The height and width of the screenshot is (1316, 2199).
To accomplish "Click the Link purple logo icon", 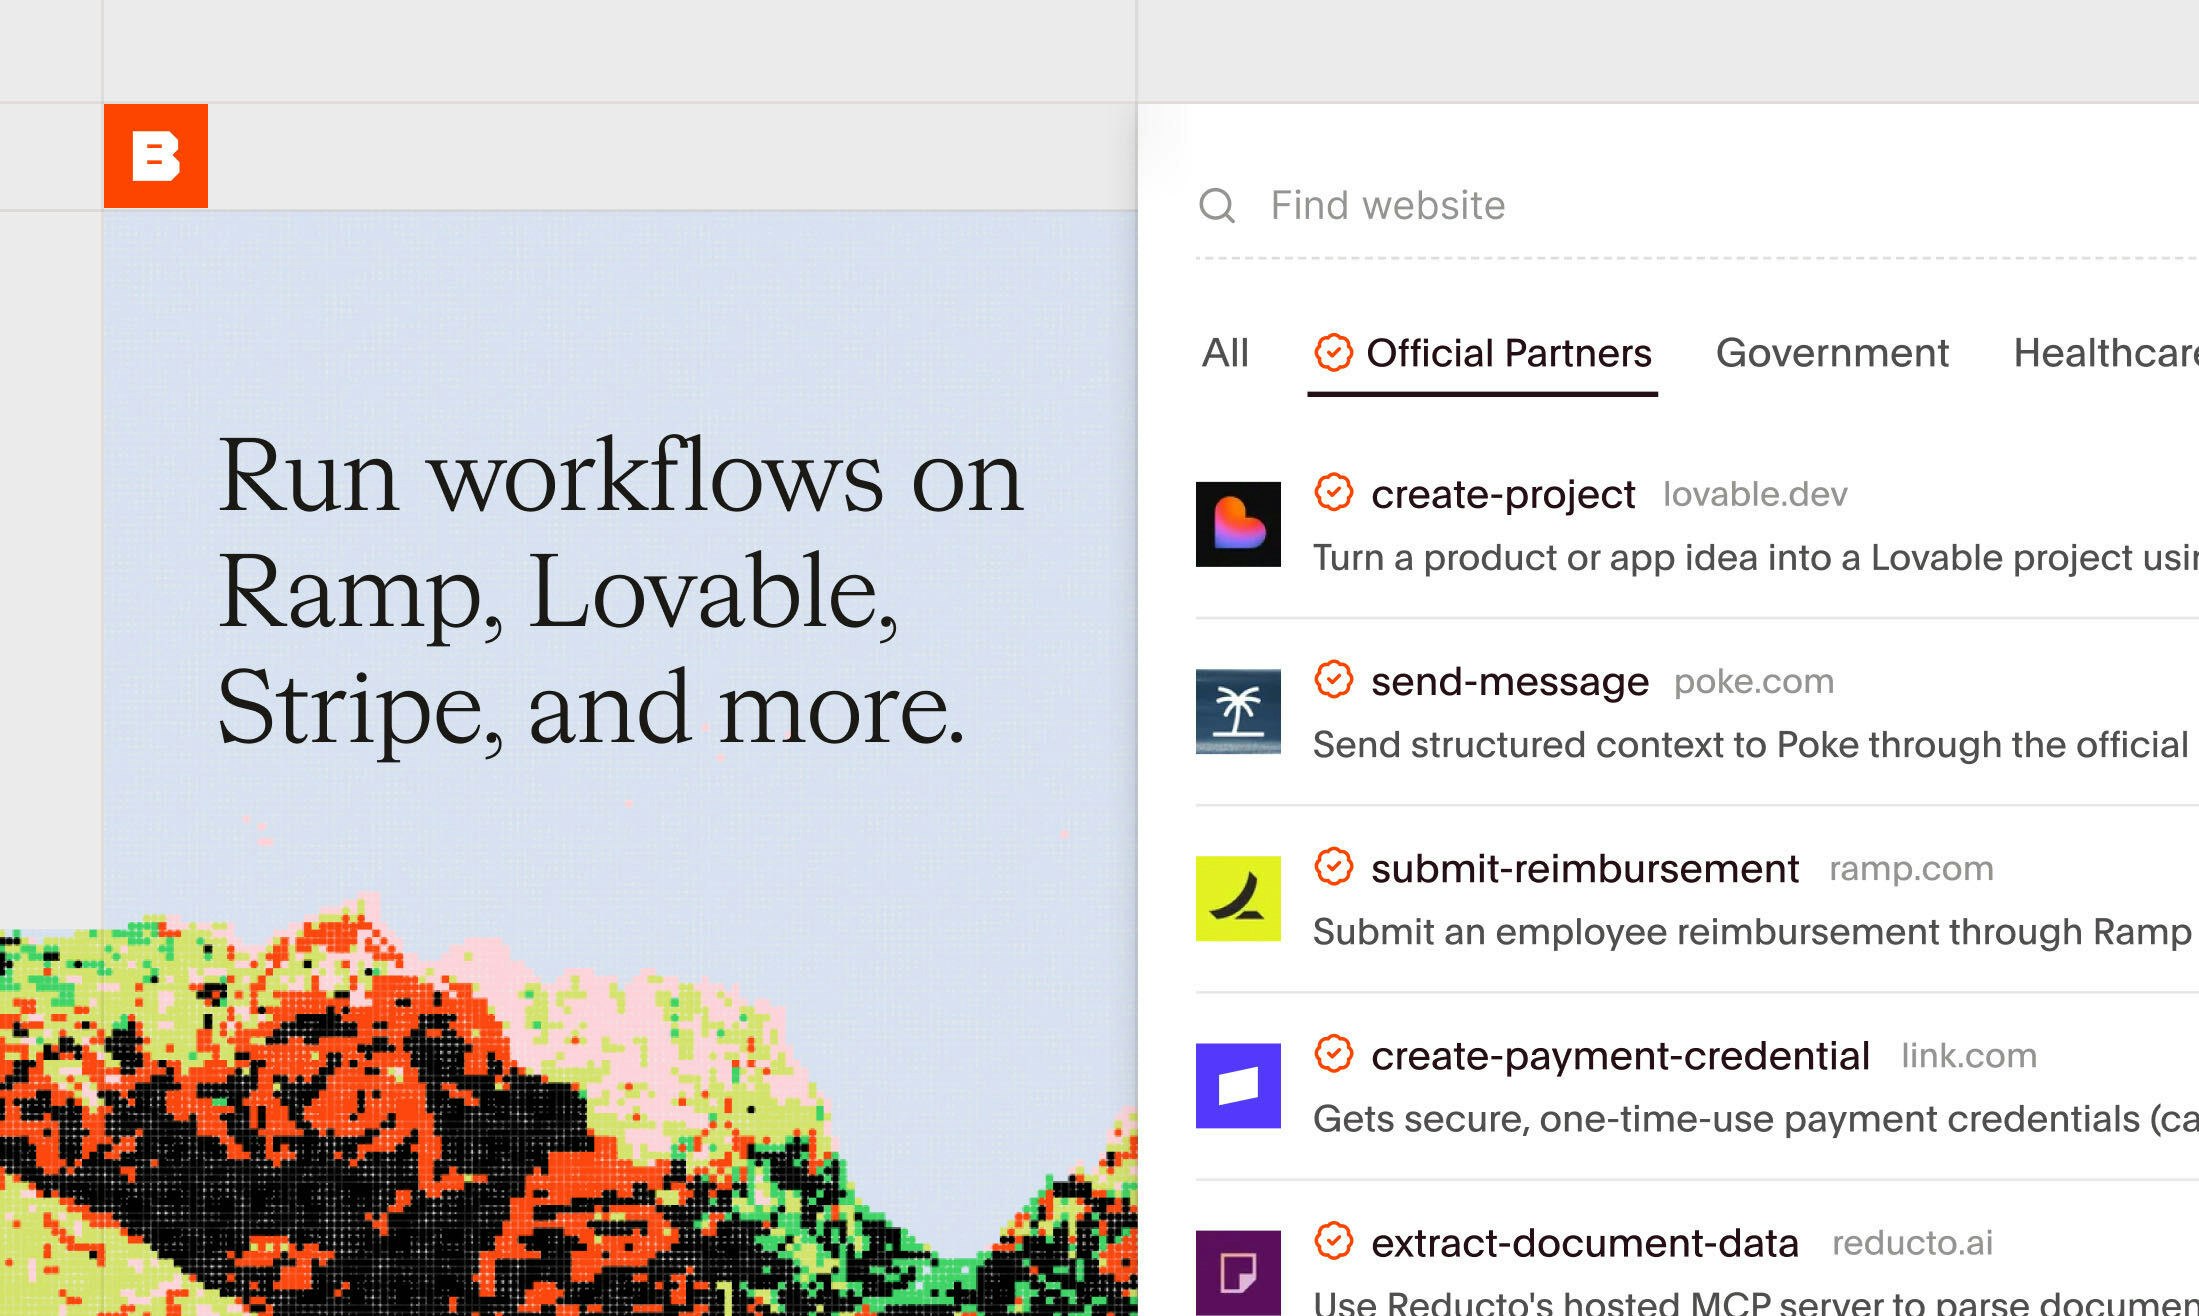I will click(1238, 1086).
